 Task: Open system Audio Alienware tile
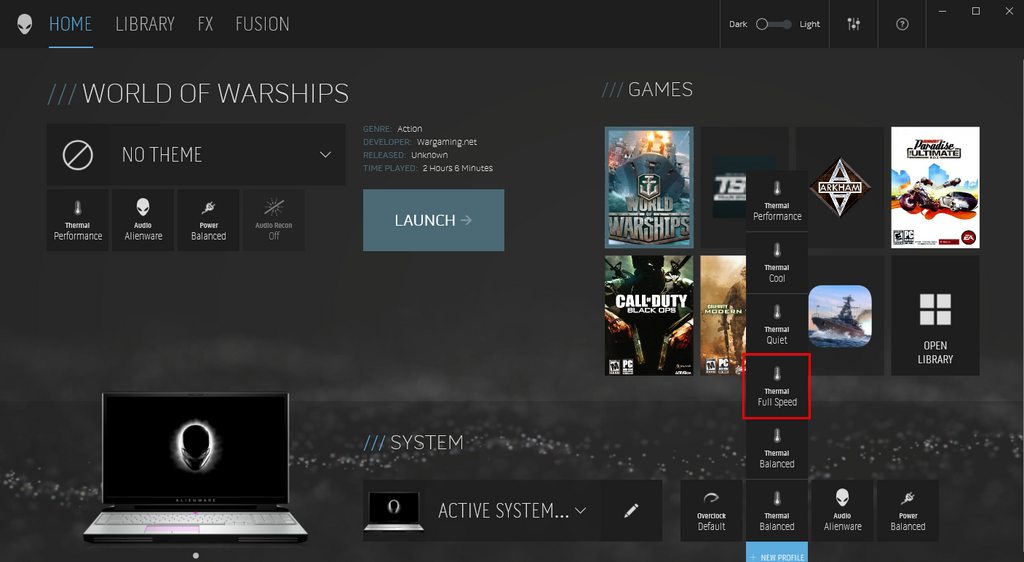click(842, 510)
